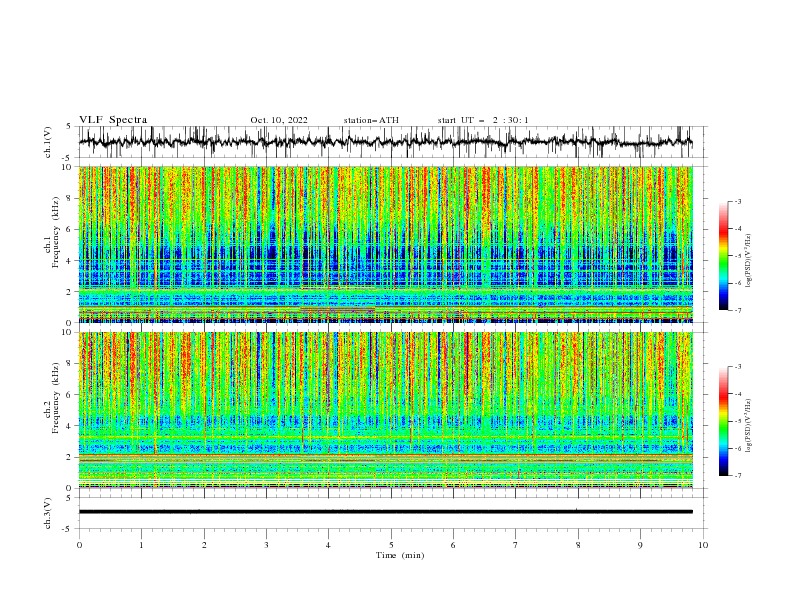Click the lower PSD color scale bar
Viewport: 792px width, 612px height.
click(x=723, y=421)
